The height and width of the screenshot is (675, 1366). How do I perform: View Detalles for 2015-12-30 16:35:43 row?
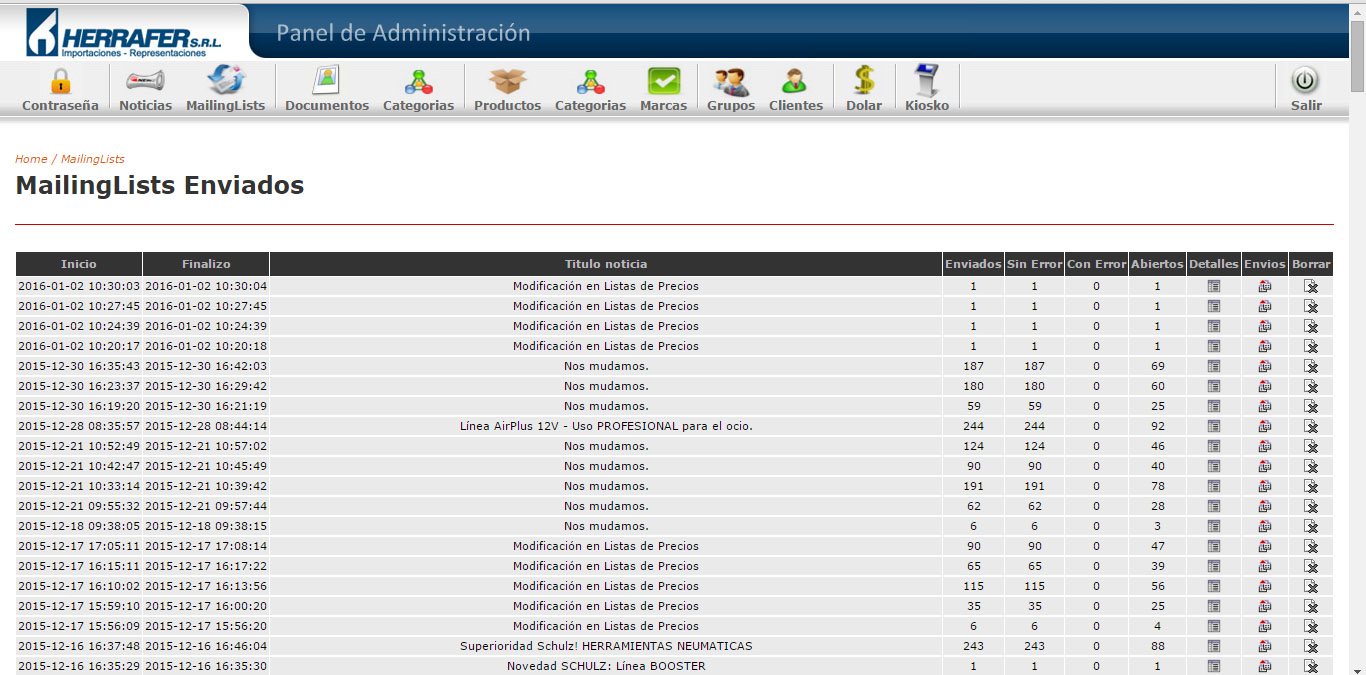tap(1214, 366)
